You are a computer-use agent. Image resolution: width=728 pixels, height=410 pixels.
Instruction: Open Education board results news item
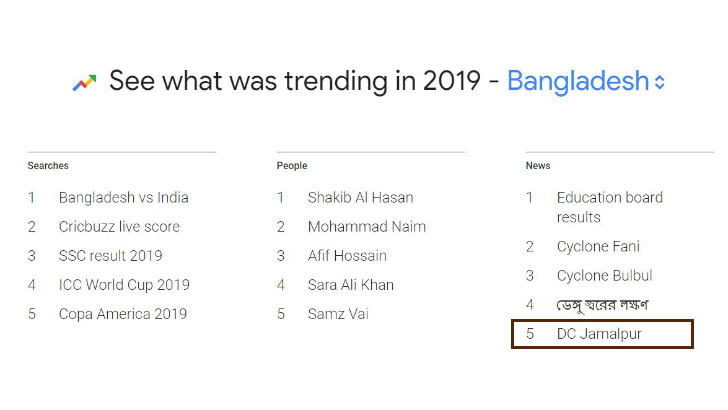coord(610,208)
